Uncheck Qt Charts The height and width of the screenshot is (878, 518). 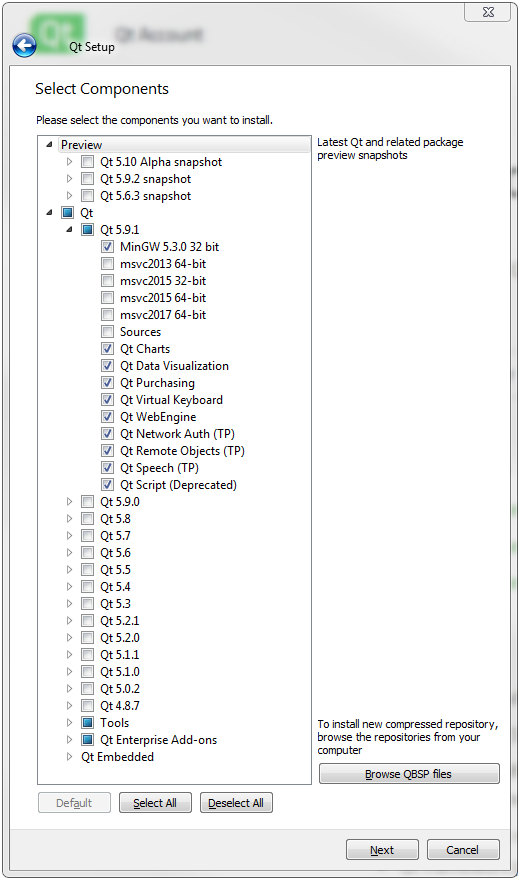click(108, 349)
